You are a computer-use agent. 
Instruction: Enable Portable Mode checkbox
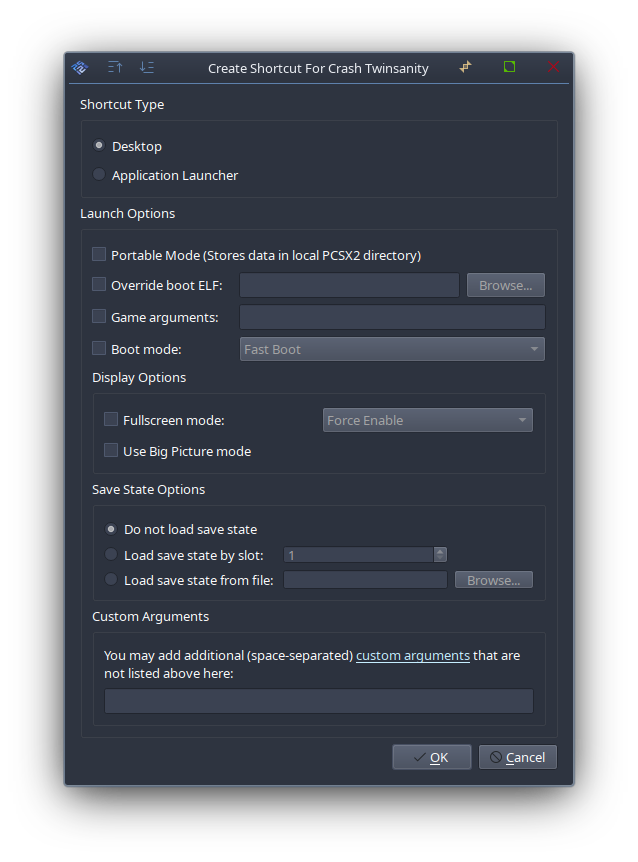(99, 255)
